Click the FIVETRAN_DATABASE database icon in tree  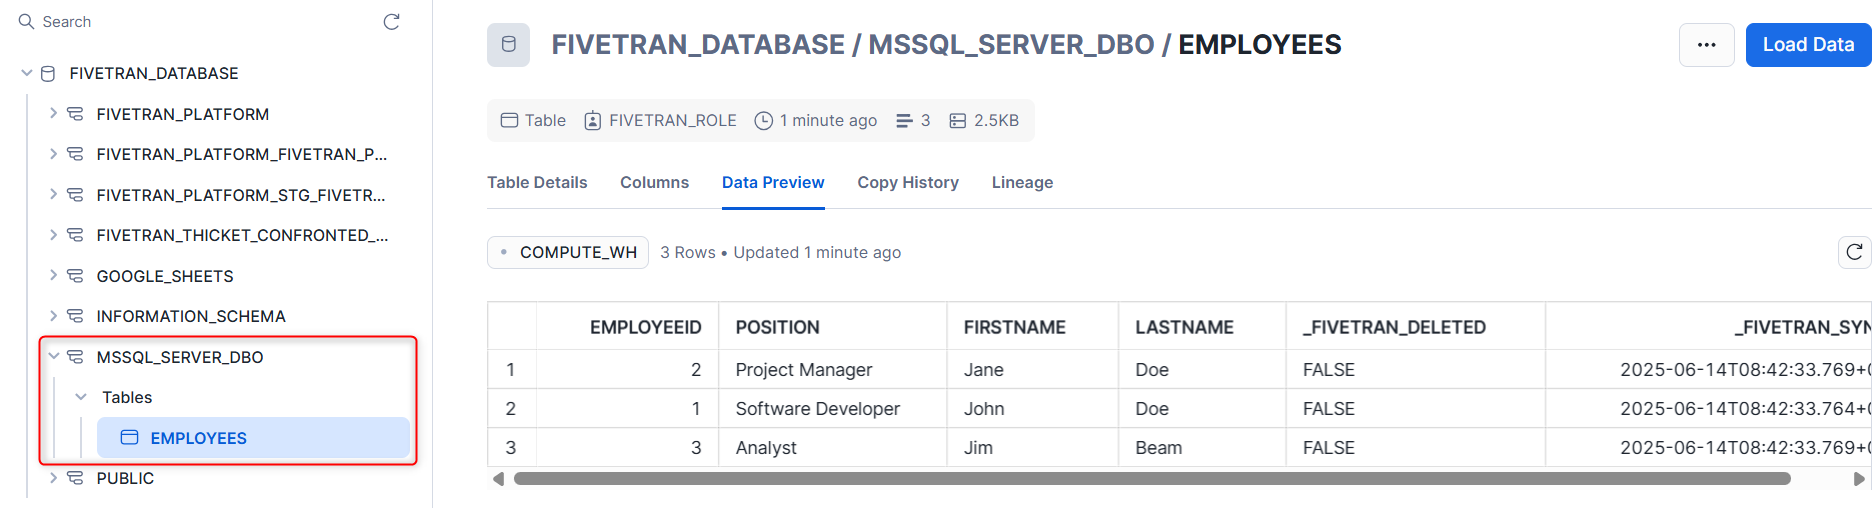coord(48,73)
